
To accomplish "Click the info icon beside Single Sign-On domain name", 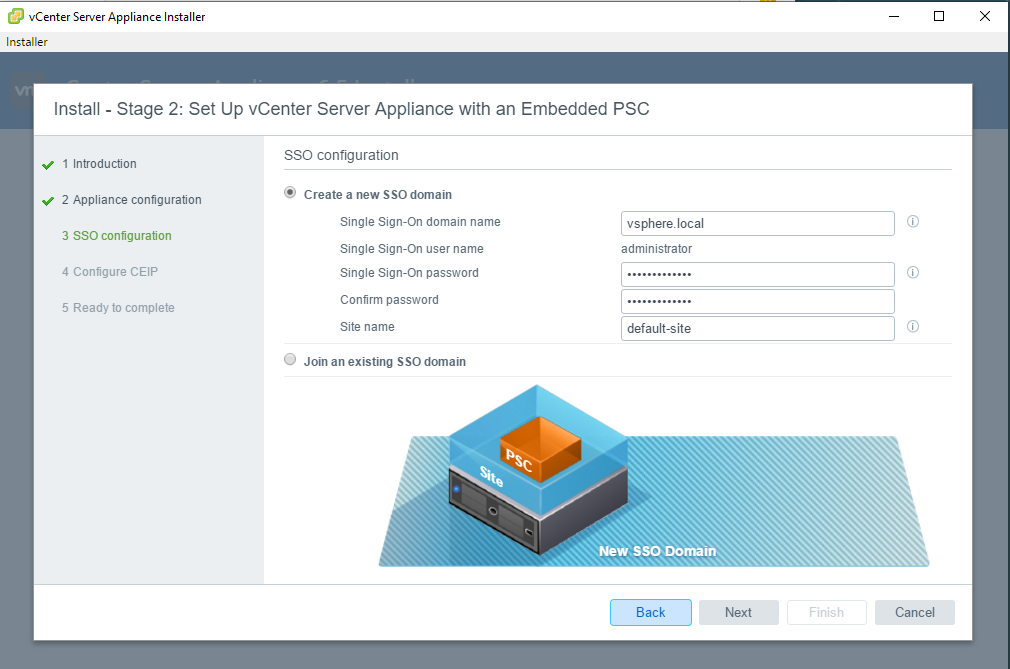I will [x=913, y=221].
